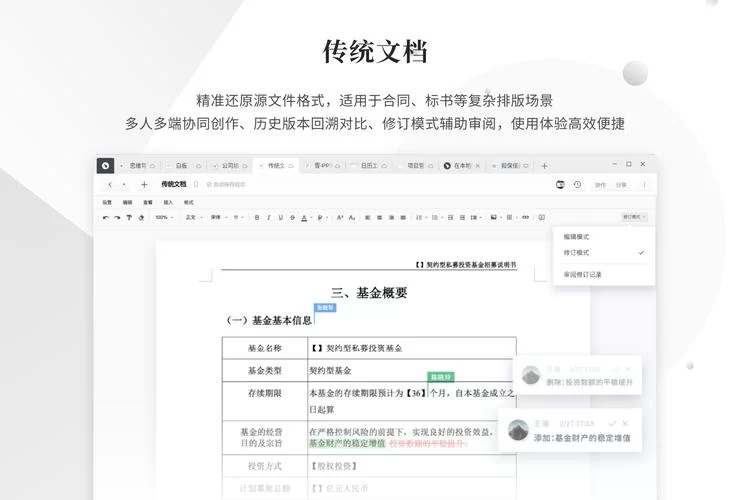Open the more options vertical dots
The image size is (750, 500).
644,185
